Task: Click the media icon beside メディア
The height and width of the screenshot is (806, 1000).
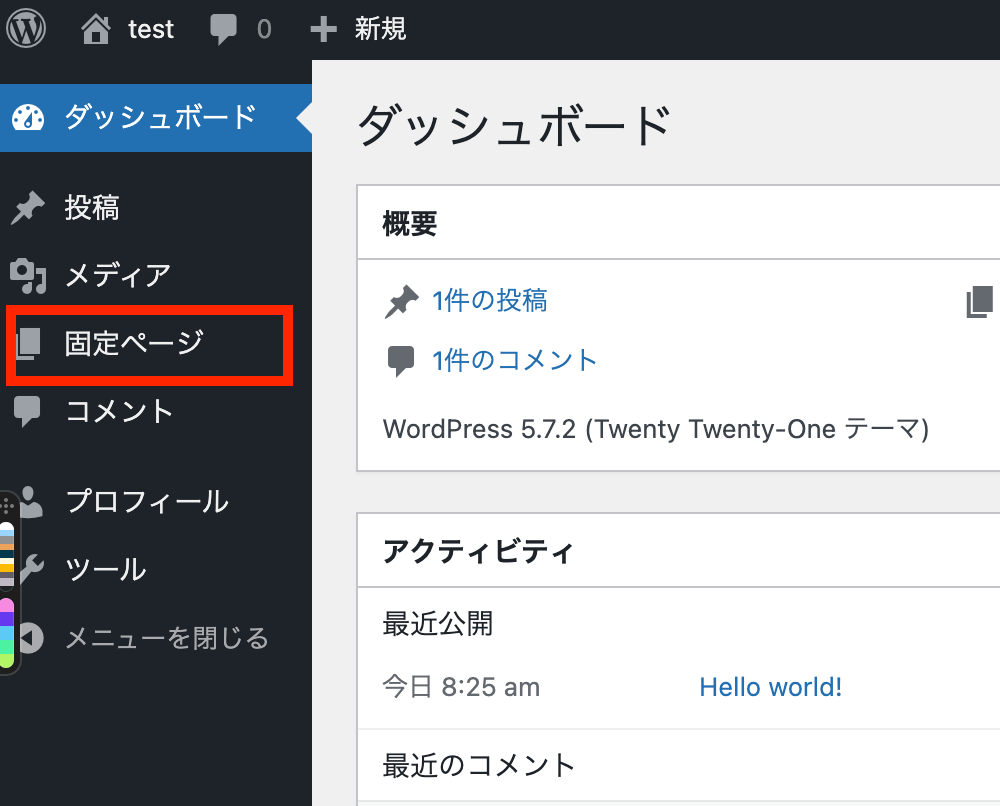Action: 28,276
